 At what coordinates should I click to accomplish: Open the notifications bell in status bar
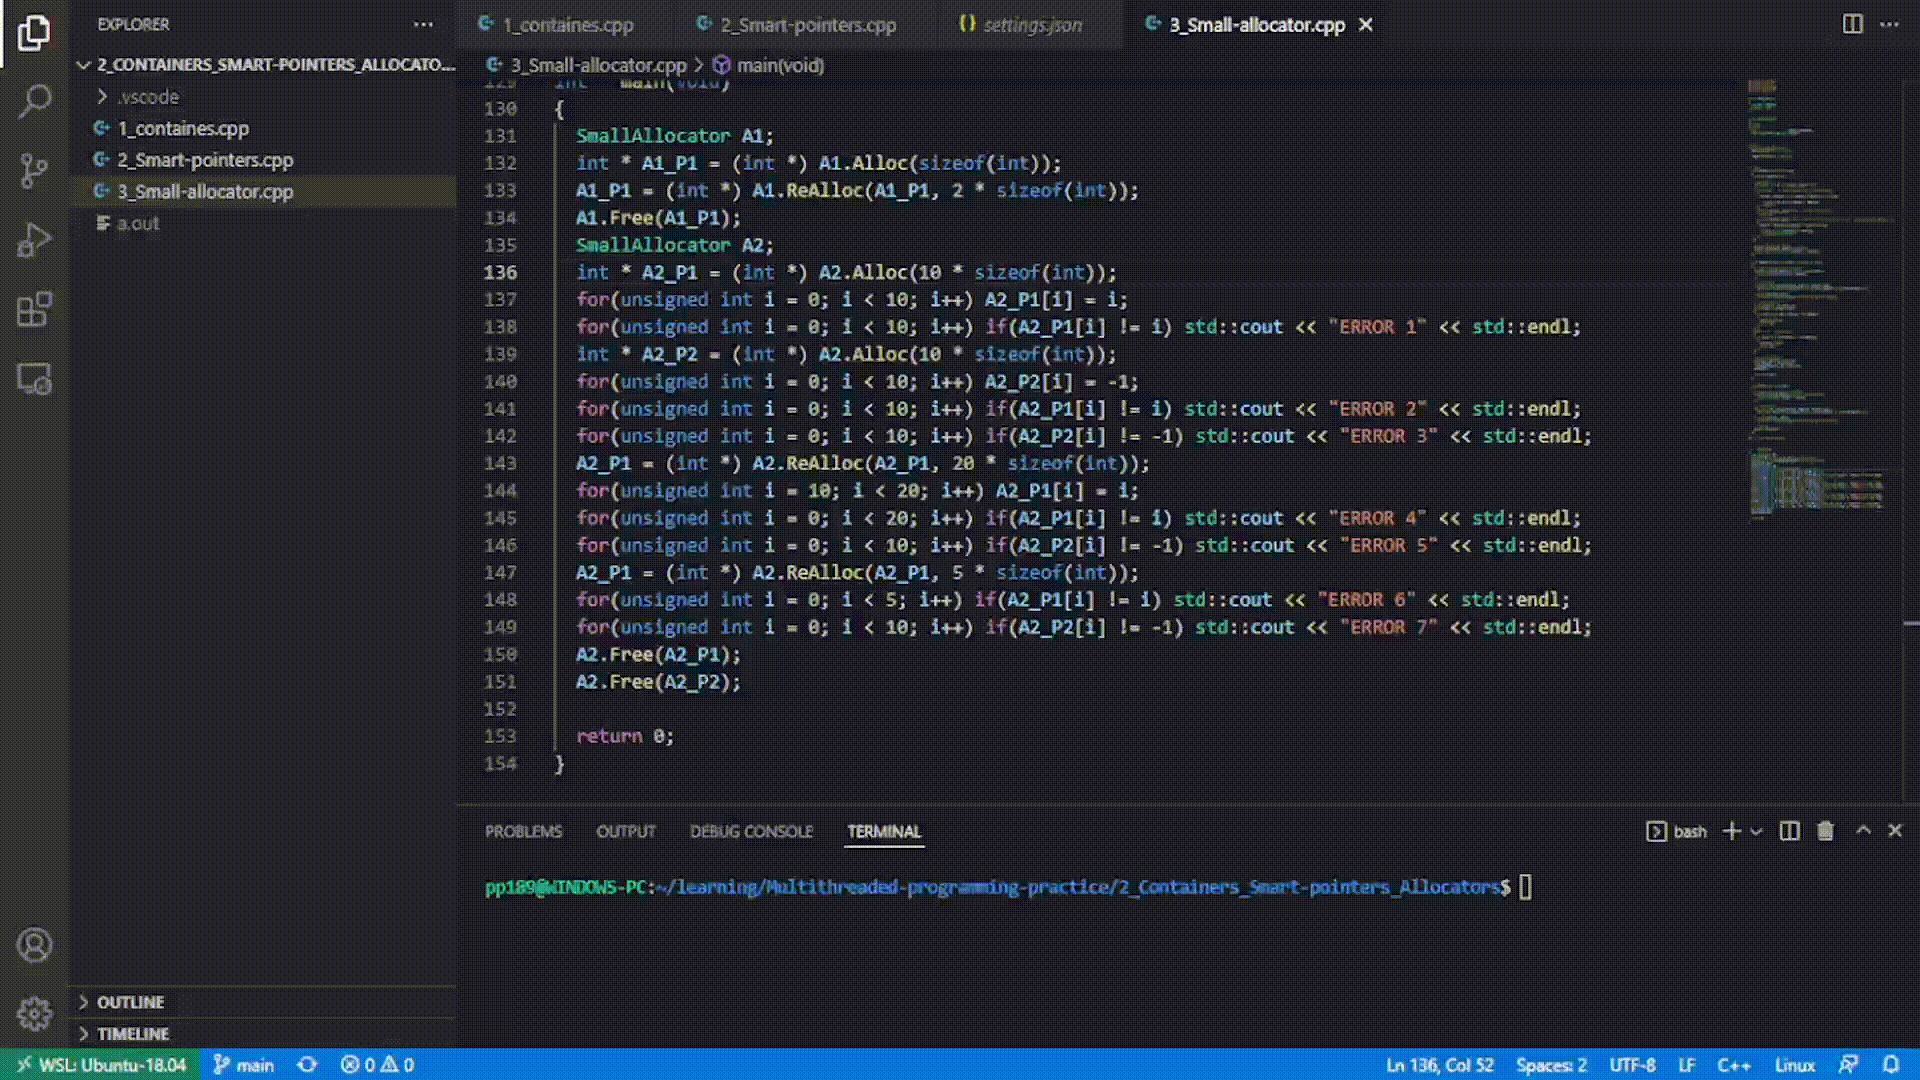click(1891, 1065)
